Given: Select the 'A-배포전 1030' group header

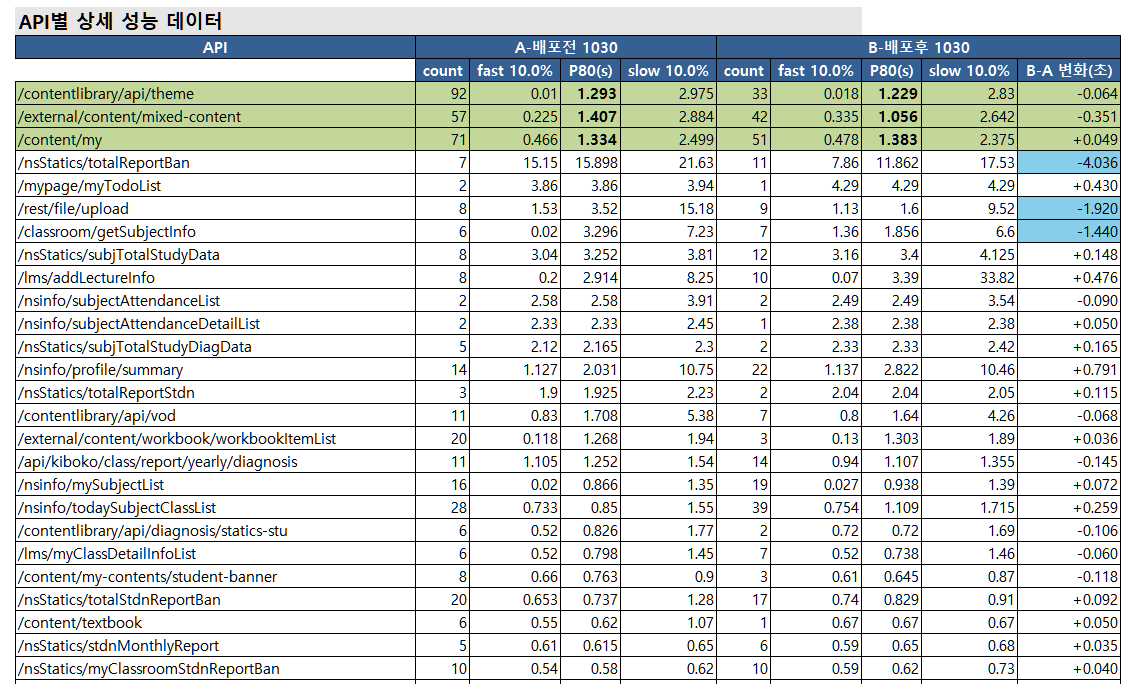Looking at the screenshot, I should click(x=566, y=47).
